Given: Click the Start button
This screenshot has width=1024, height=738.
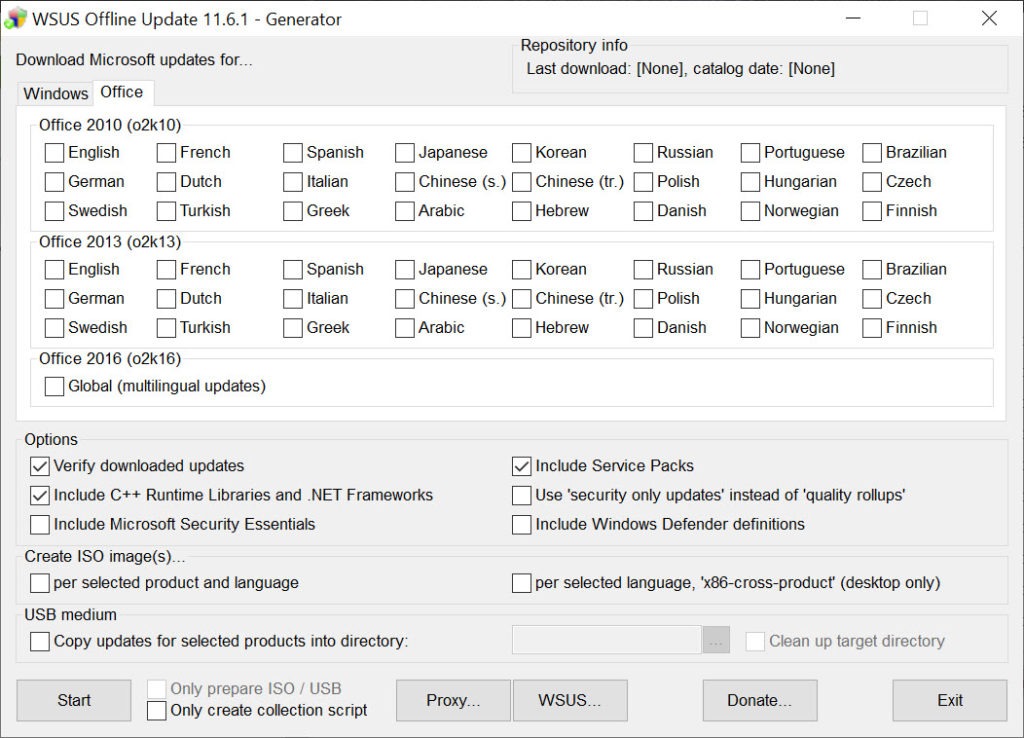Looking at the screenshot, I should (74, 700).
